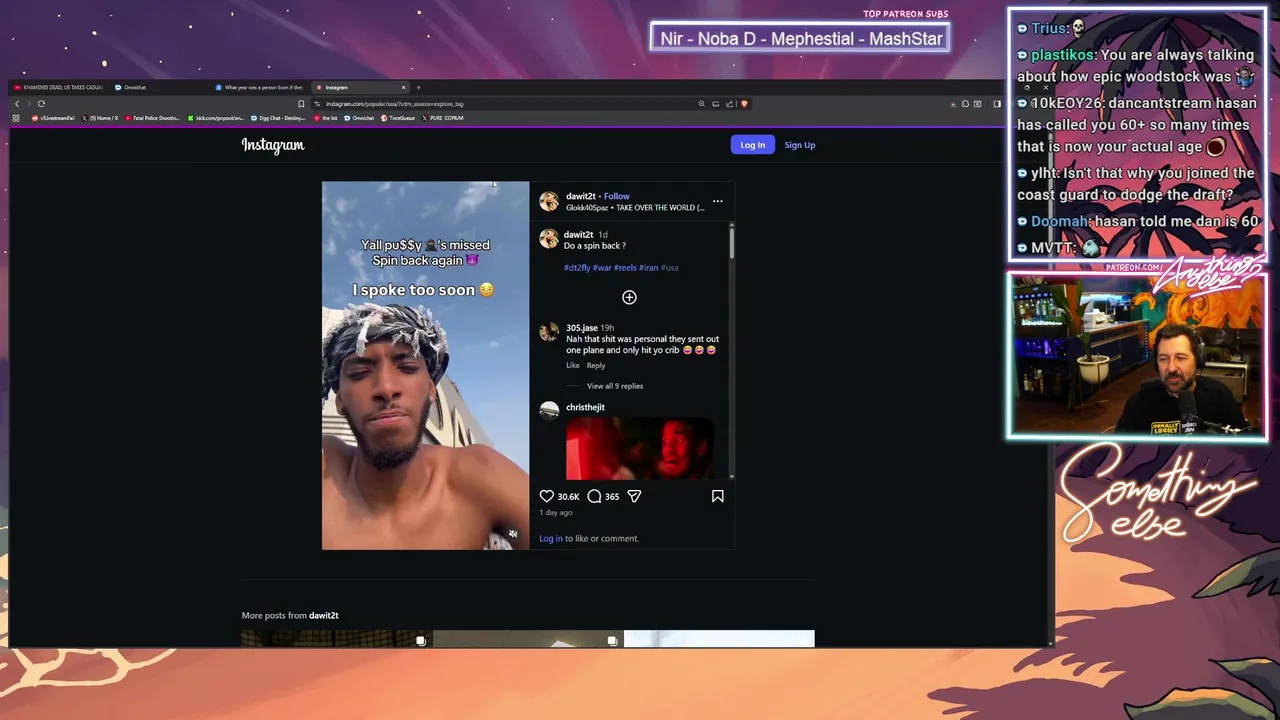Click the browser address bar URL
This screenshot has height=720, width=1280.
click(x=394, y=103)
